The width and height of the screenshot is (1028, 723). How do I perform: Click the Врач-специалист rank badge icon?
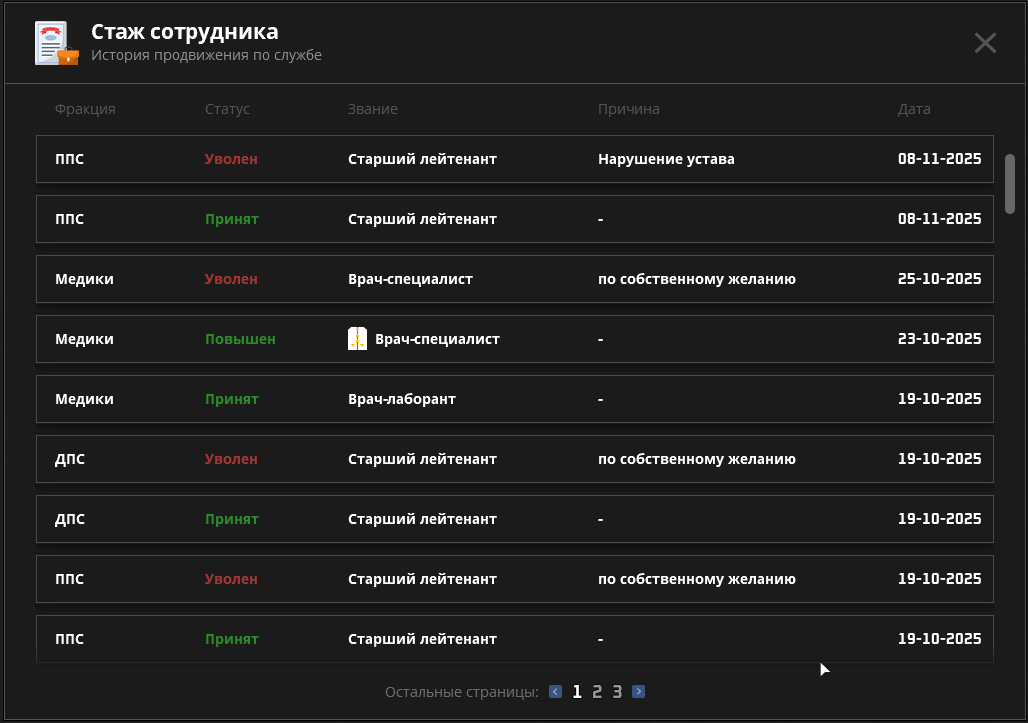(x=357, y=339)
